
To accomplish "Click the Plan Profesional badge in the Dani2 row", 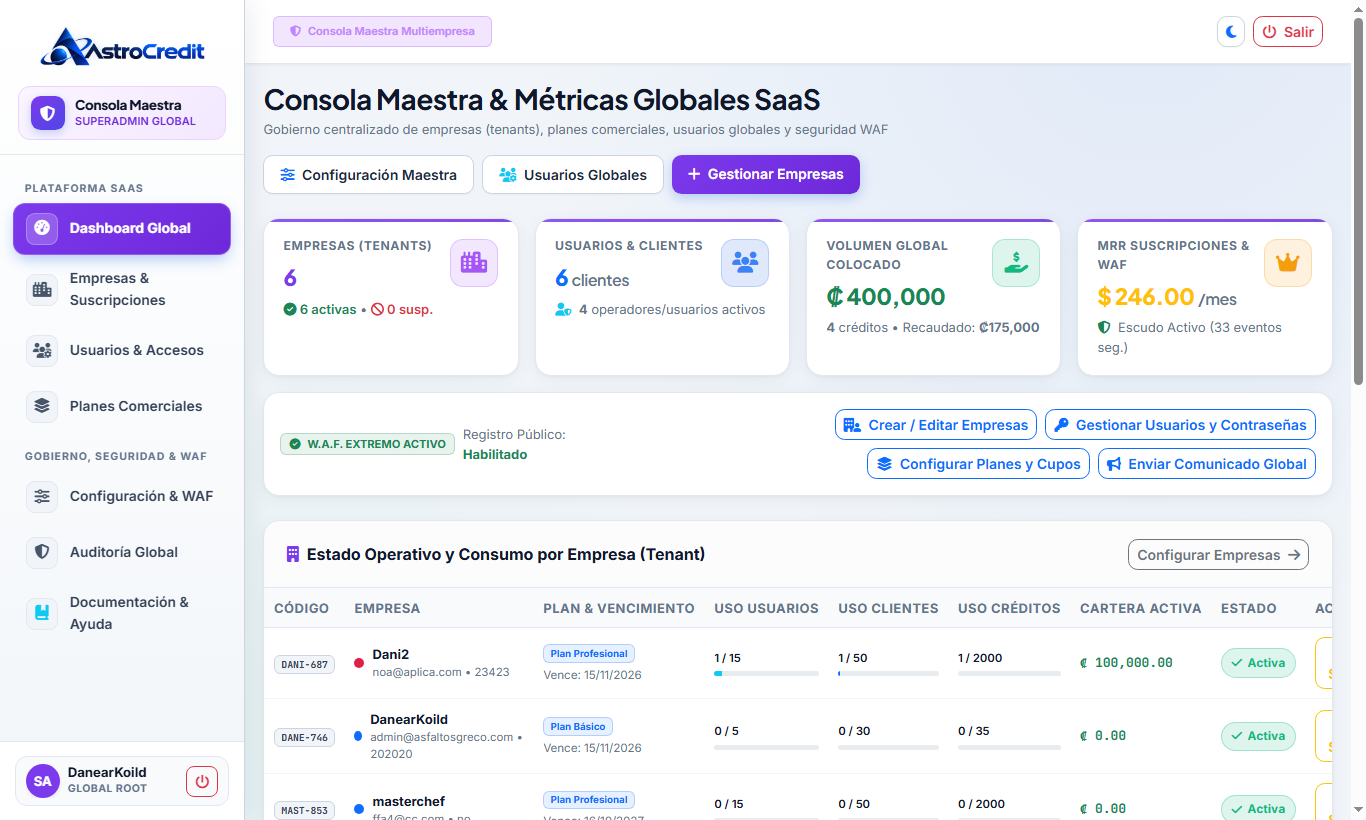I will [589, 654].
